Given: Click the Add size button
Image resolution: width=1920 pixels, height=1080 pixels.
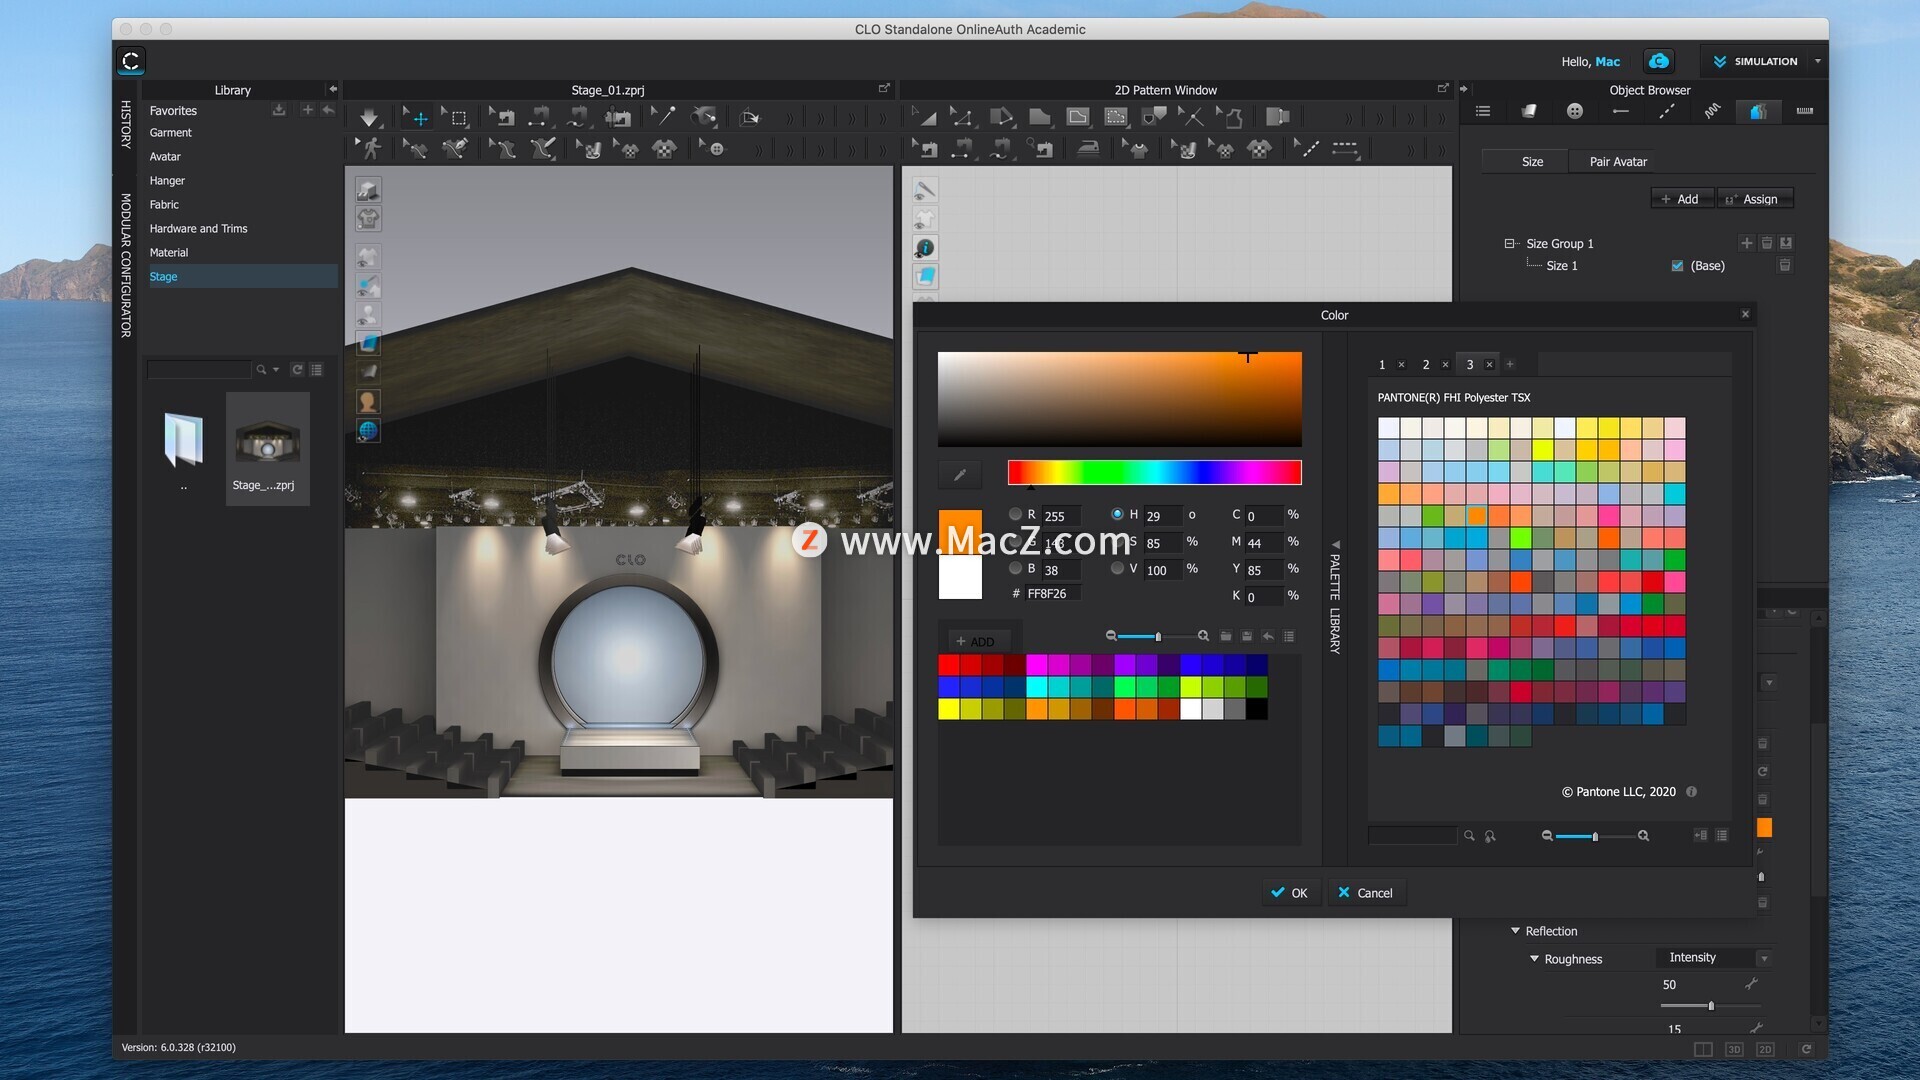Looking at the screenshot, I should coord(1681,199).
